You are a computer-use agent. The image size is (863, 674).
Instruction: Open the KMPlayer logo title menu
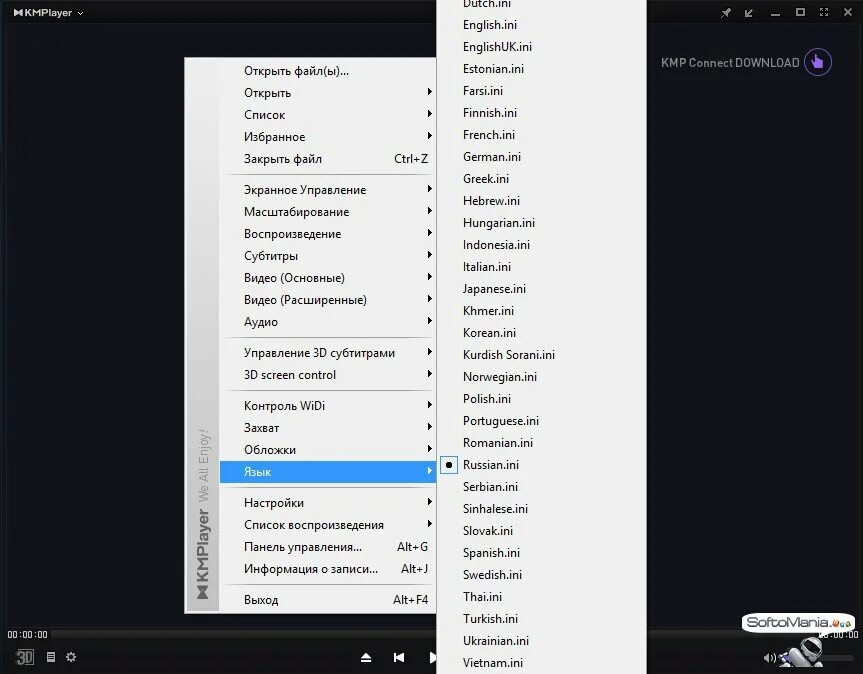(48, 13)
